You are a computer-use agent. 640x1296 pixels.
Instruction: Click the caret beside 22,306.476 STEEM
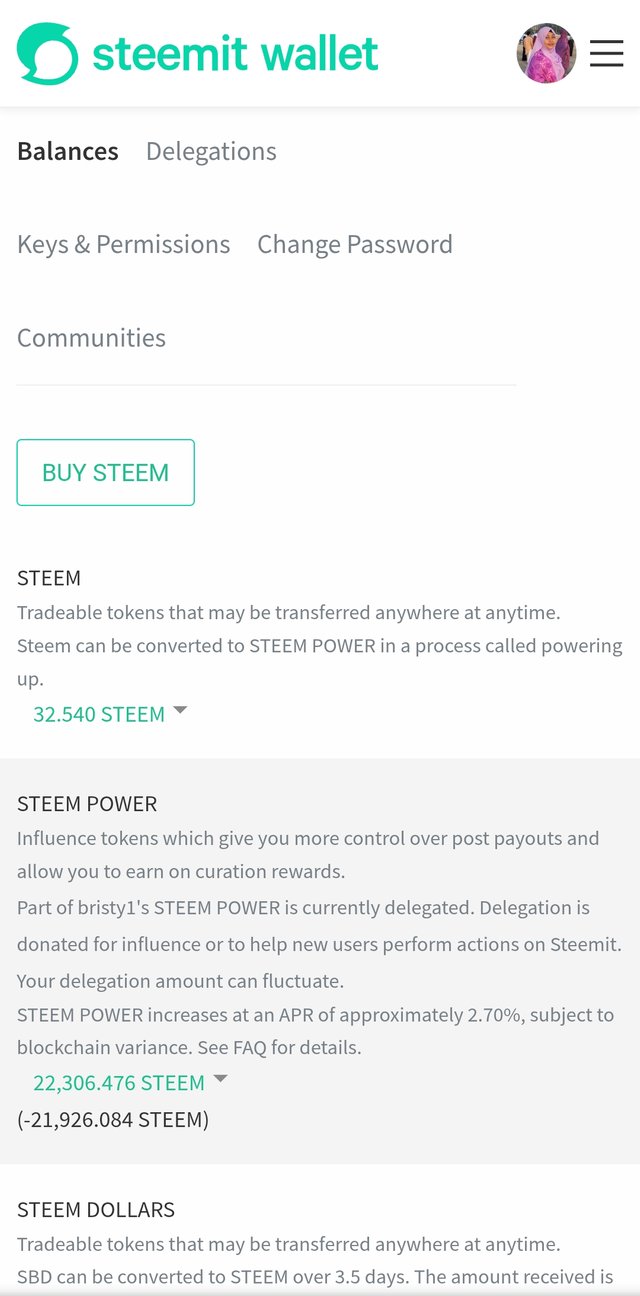pyautogui.click(x=221, y=1078)
